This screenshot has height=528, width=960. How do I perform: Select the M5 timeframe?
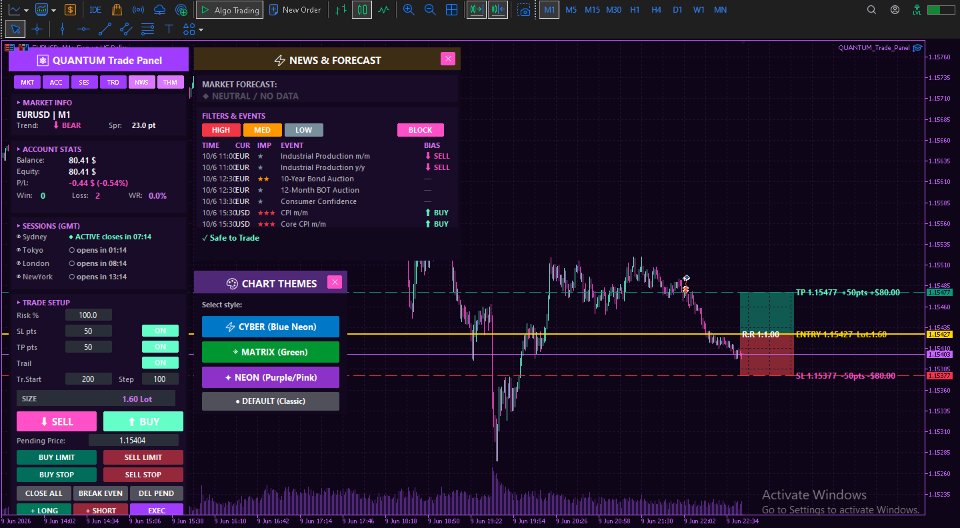pyautogui.click(x=571, y=10)
